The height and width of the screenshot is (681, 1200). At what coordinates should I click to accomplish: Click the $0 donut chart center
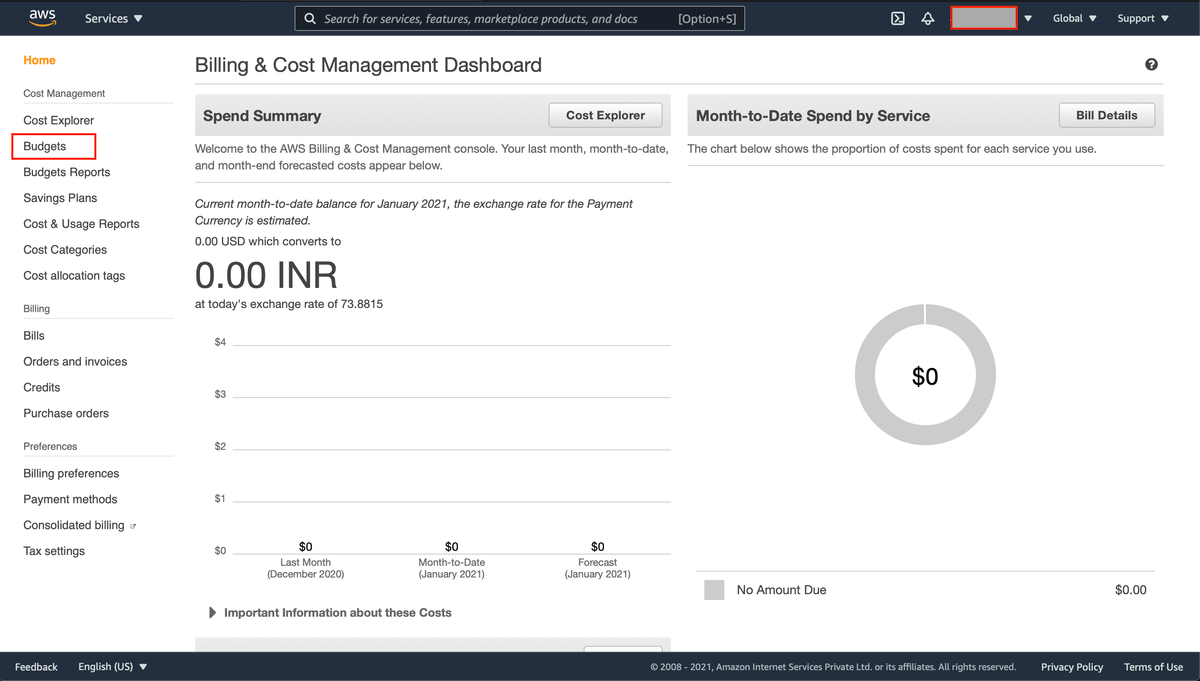pyautogui.click(x=925, y=376)
